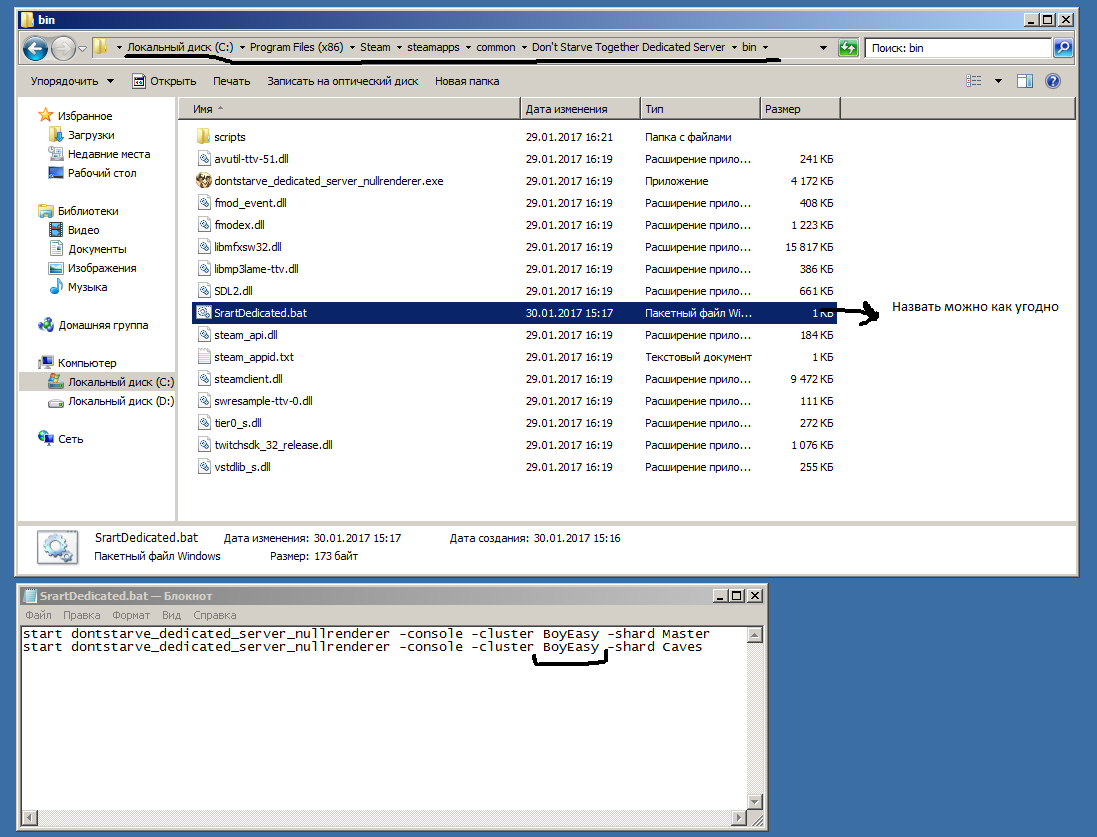This screenshot has height=837, width=1097.
Task: Select Локальный диск (D:) in navigation tree
Action: [120, 401]
